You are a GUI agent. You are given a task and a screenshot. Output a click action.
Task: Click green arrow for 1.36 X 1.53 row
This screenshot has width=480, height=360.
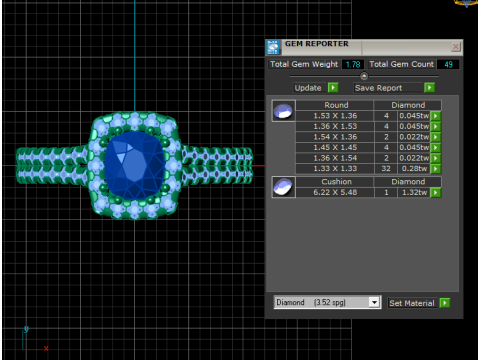click(436, 127)
